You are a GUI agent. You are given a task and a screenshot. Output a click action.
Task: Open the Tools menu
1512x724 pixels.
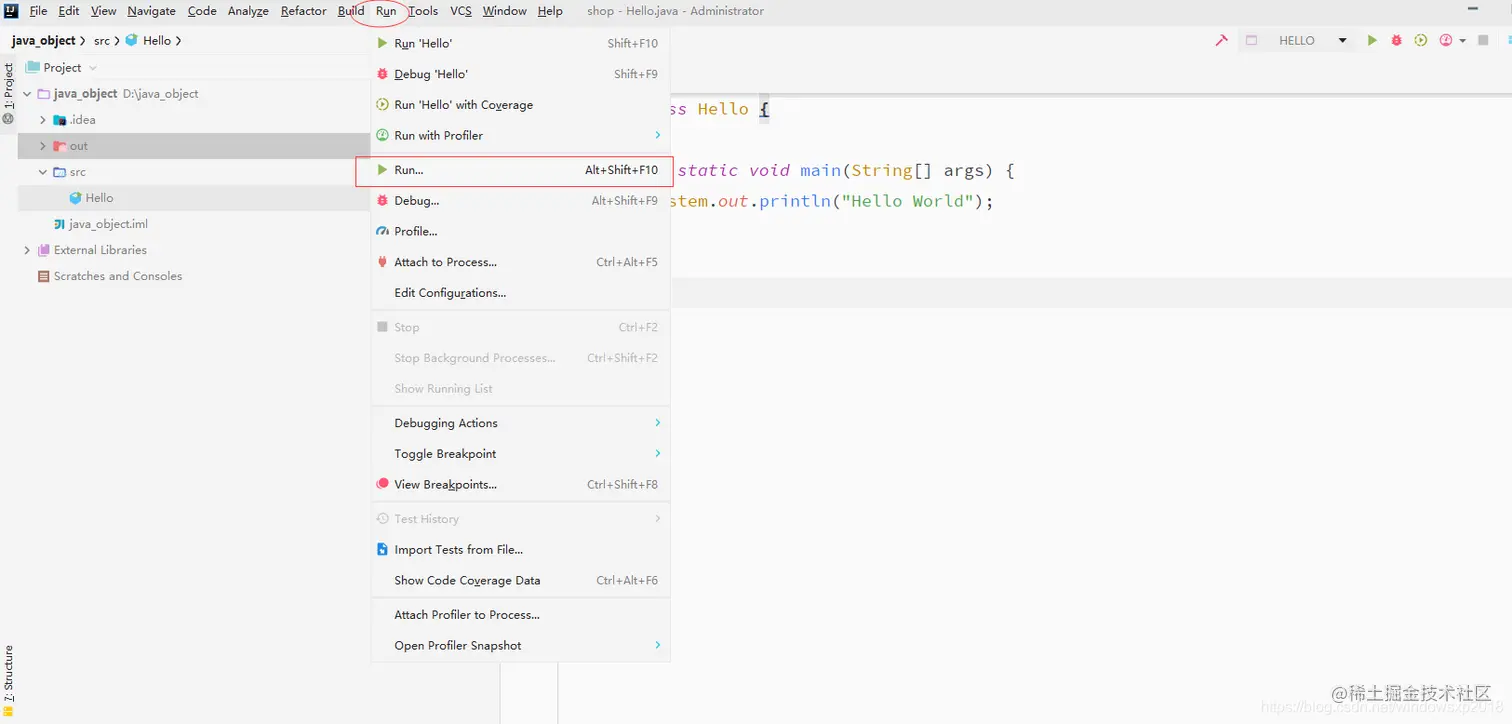click(423, 11)
